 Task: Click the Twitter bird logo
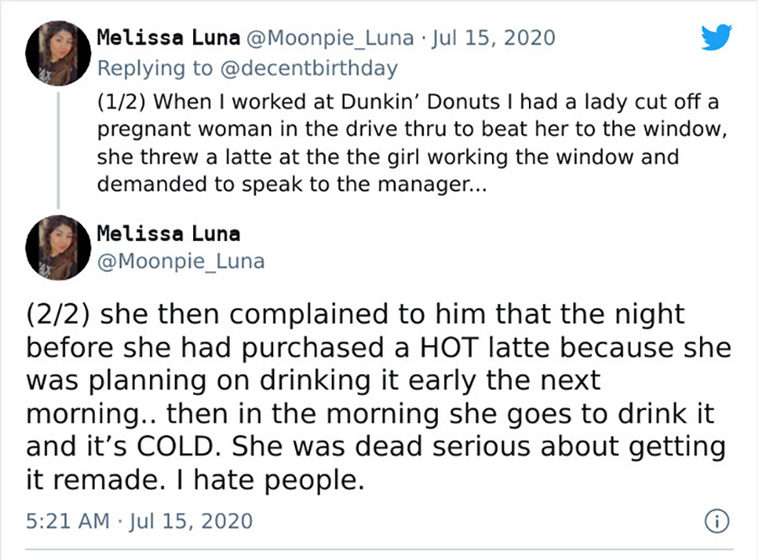716,37
